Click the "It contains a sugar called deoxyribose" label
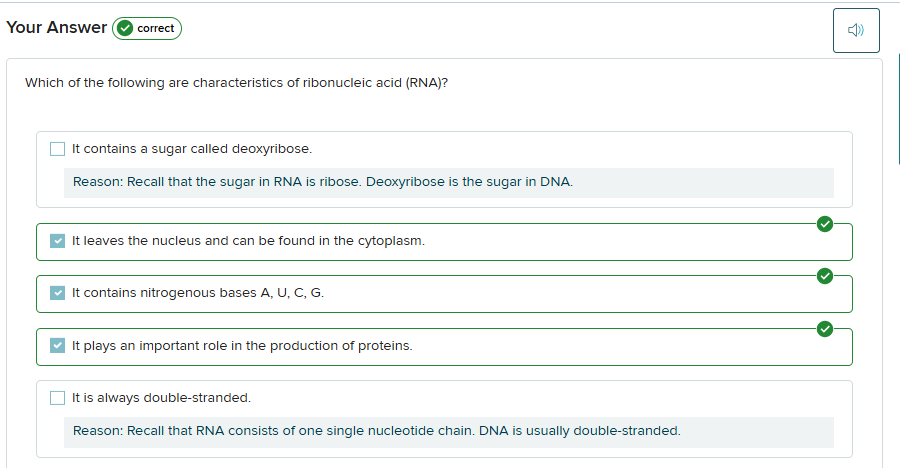This screenshot has height=468, width=900. pos(192,149)
